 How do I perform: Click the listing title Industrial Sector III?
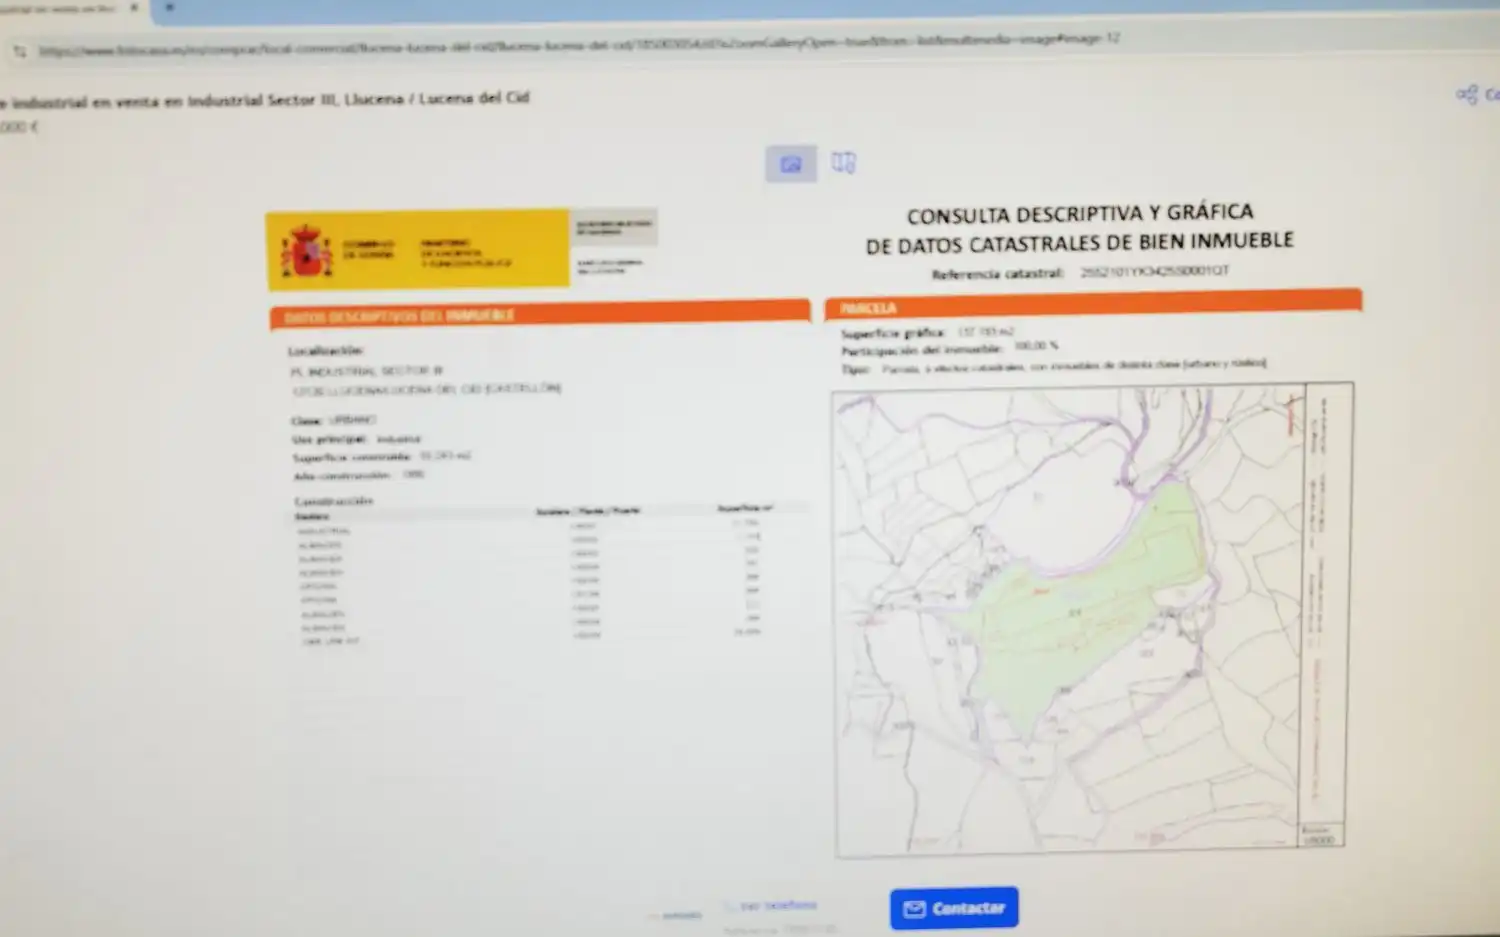pos(265,100)
